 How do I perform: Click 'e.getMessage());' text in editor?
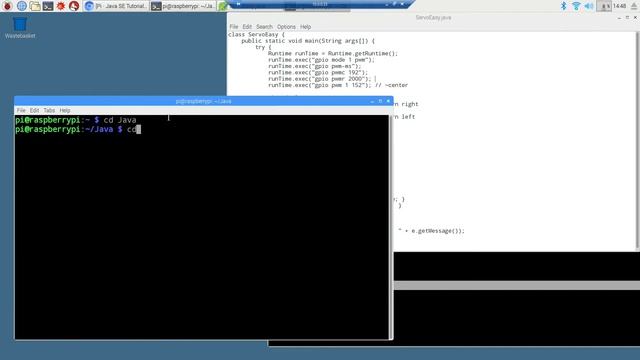(438, 231)
